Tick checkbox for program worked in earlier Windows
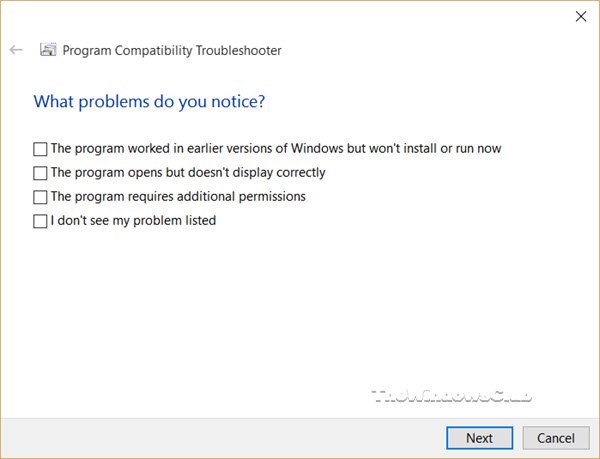 pos(40,149)
